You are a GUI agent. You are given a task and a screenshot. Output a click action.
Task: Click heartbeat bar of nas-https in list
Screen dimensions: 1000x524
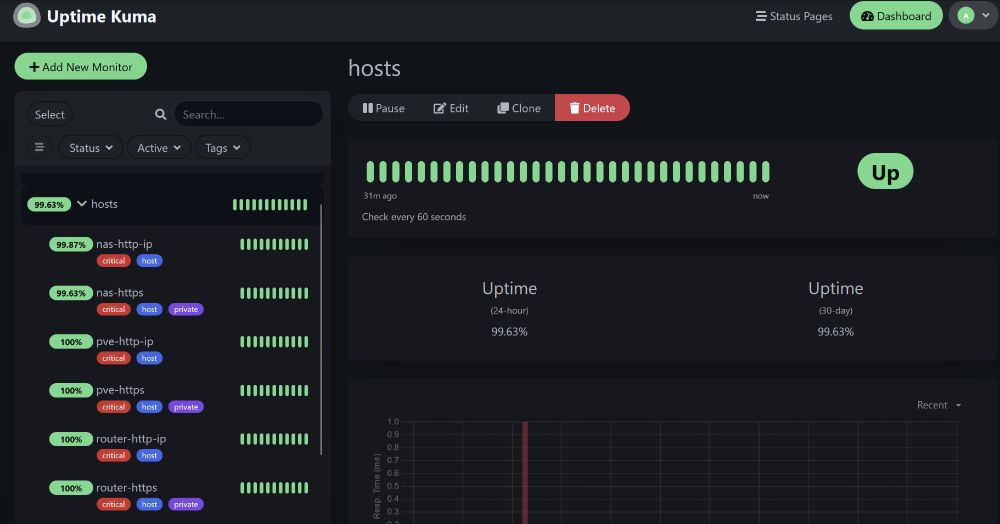point(274,293)
